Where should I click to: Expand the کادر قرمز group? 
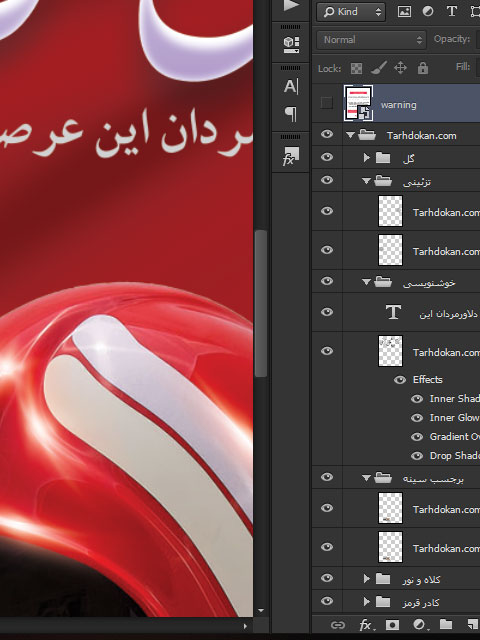(366, 601)
